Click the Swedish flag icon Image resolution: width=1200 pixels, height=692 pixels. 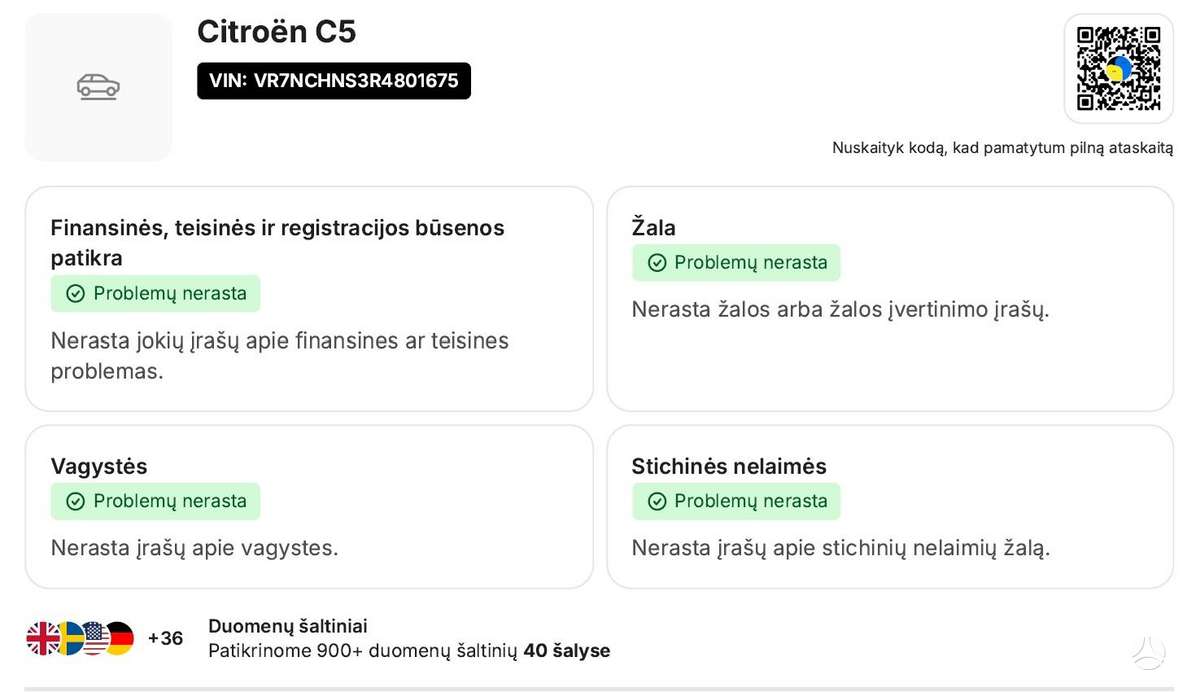pos(69,638)
